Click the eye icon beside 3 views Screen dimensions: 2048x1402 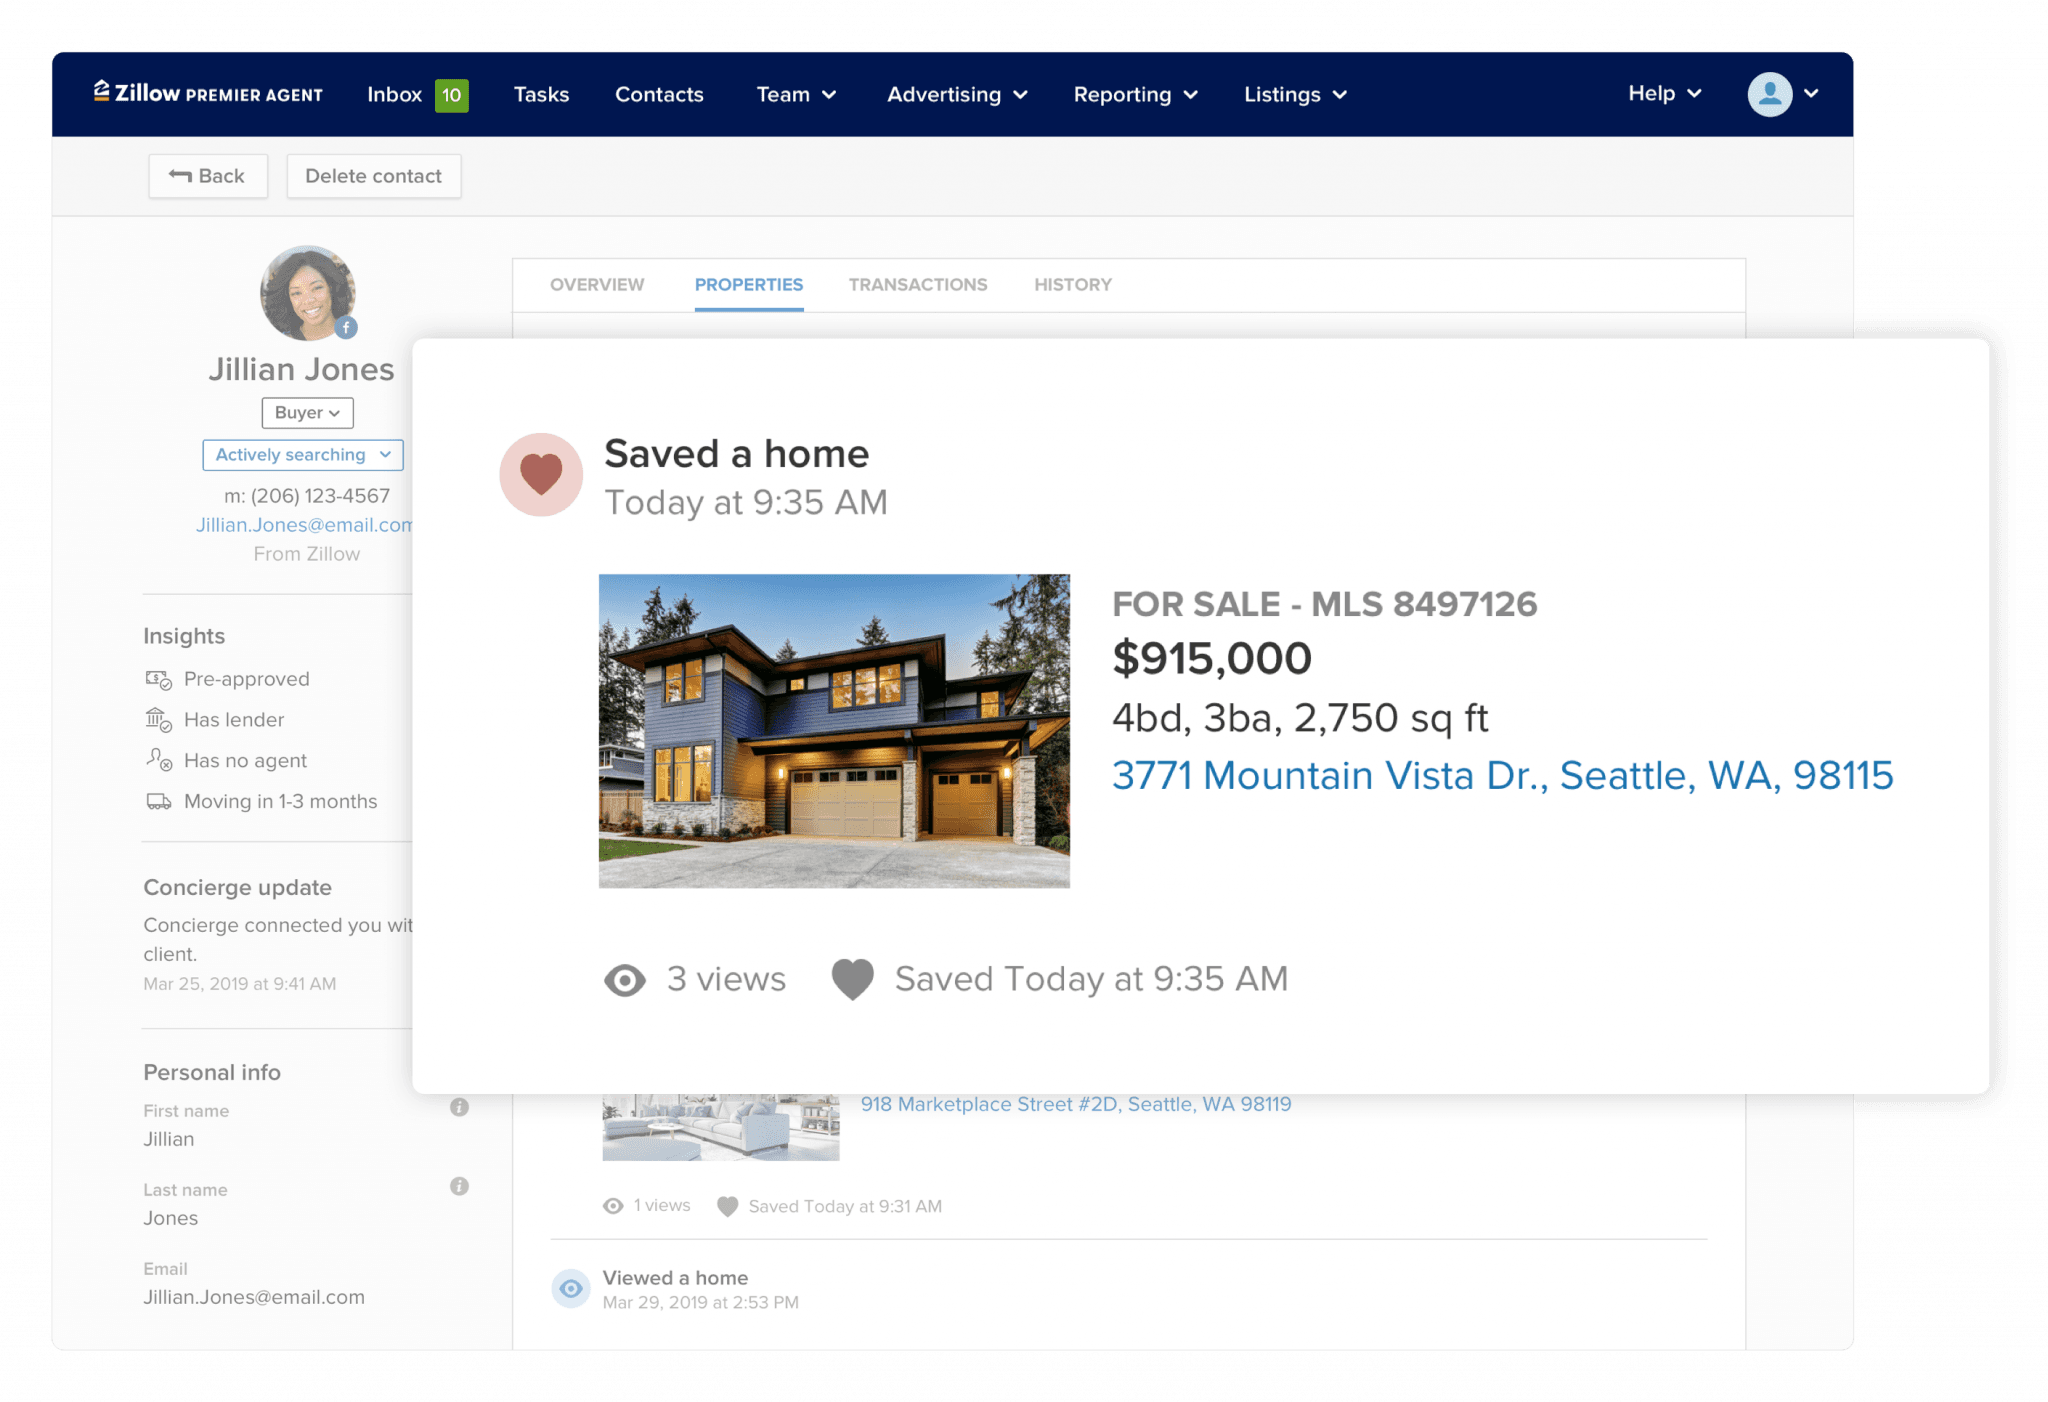pos(625,980)
